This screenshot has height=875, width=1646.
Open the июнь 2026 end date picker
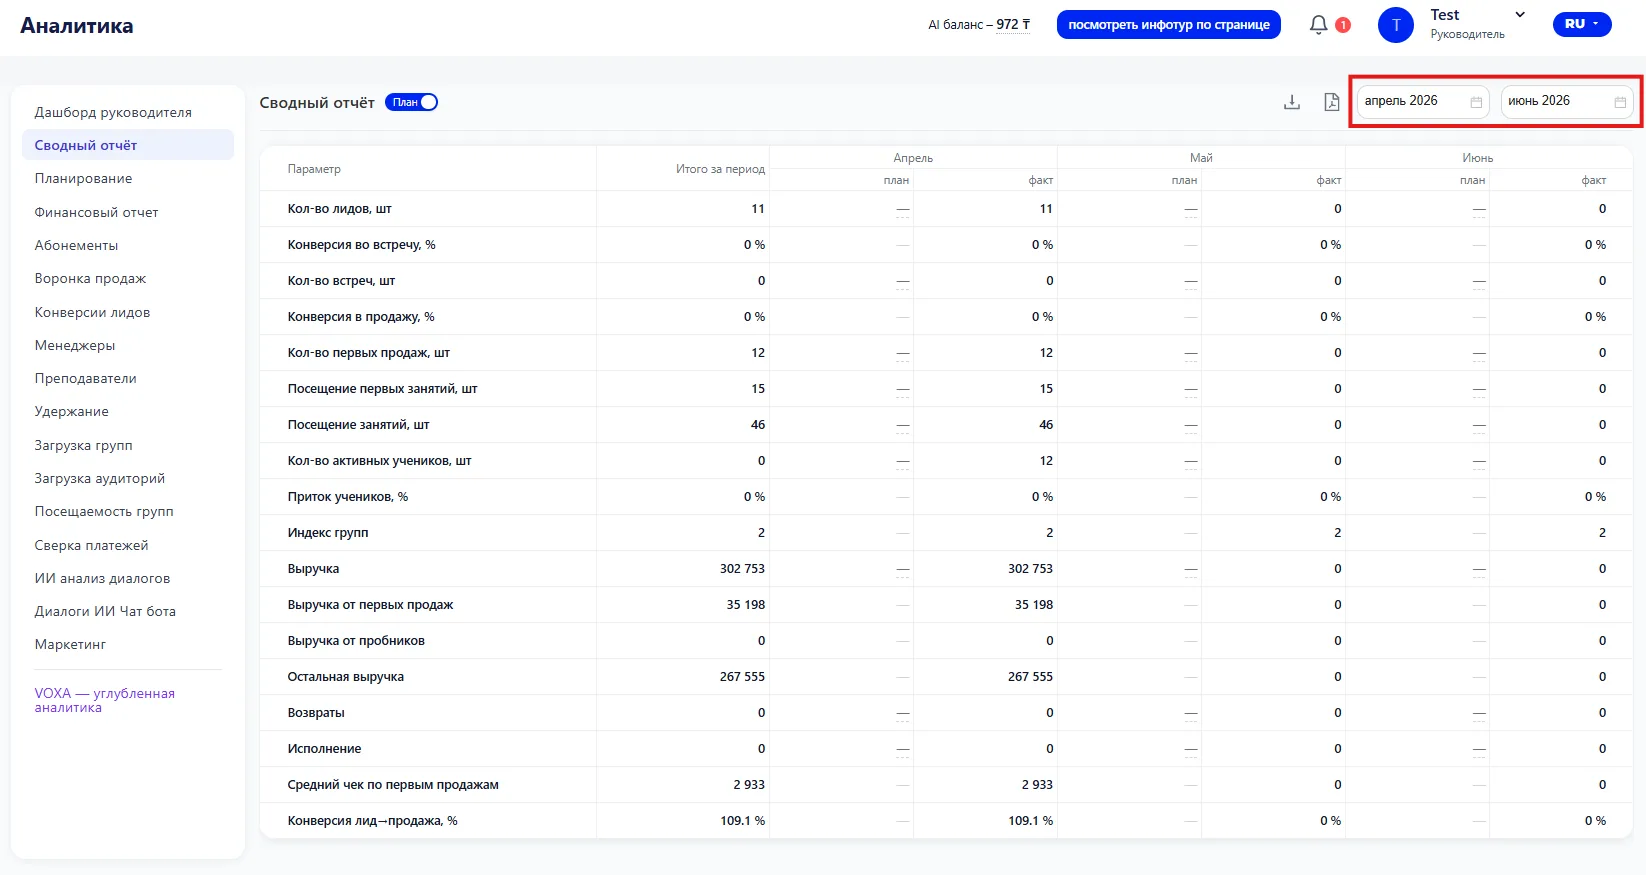point(1567,102)
